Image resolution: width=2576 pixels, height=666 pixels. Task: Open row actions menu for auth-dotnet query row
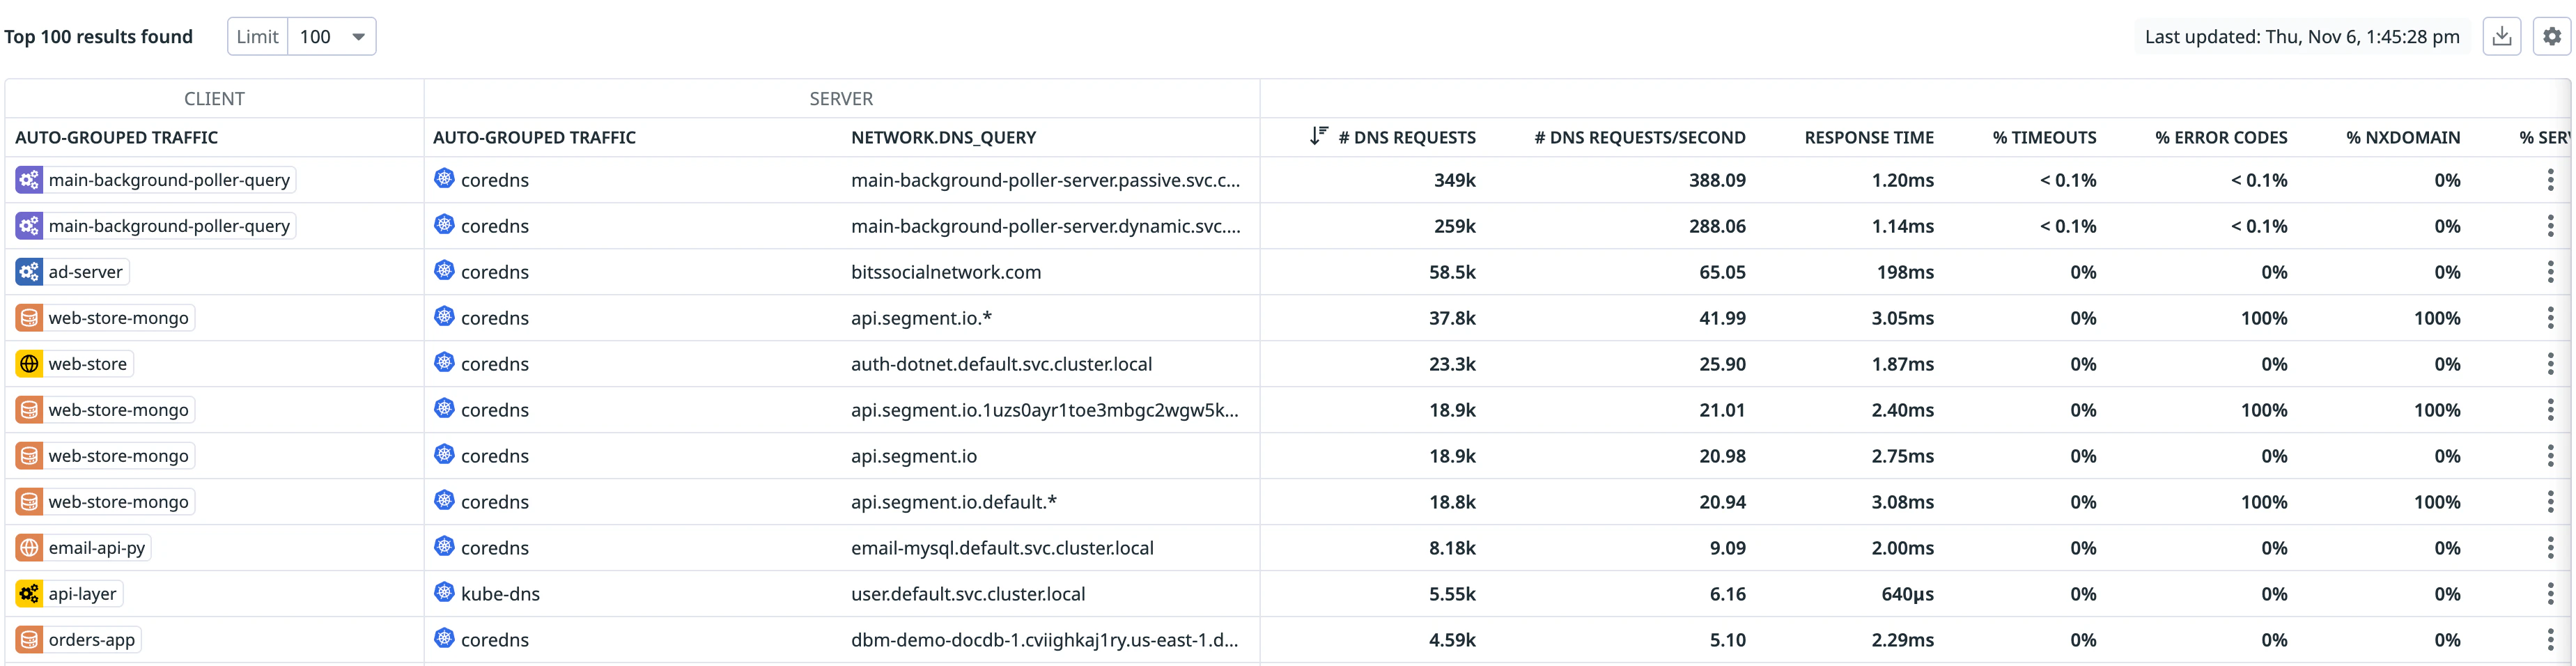2552,363
